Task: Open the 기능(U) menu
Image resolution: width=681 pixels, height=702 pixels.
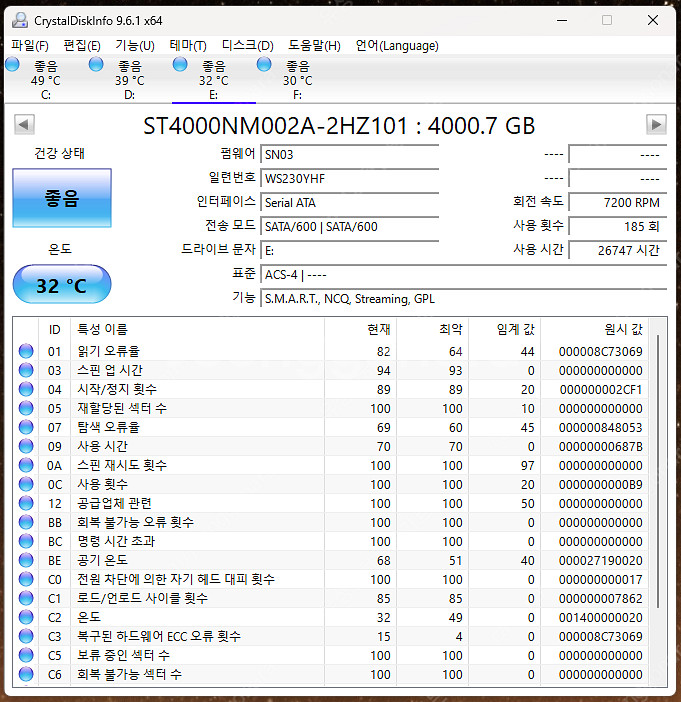Action: tap(135, 45)
